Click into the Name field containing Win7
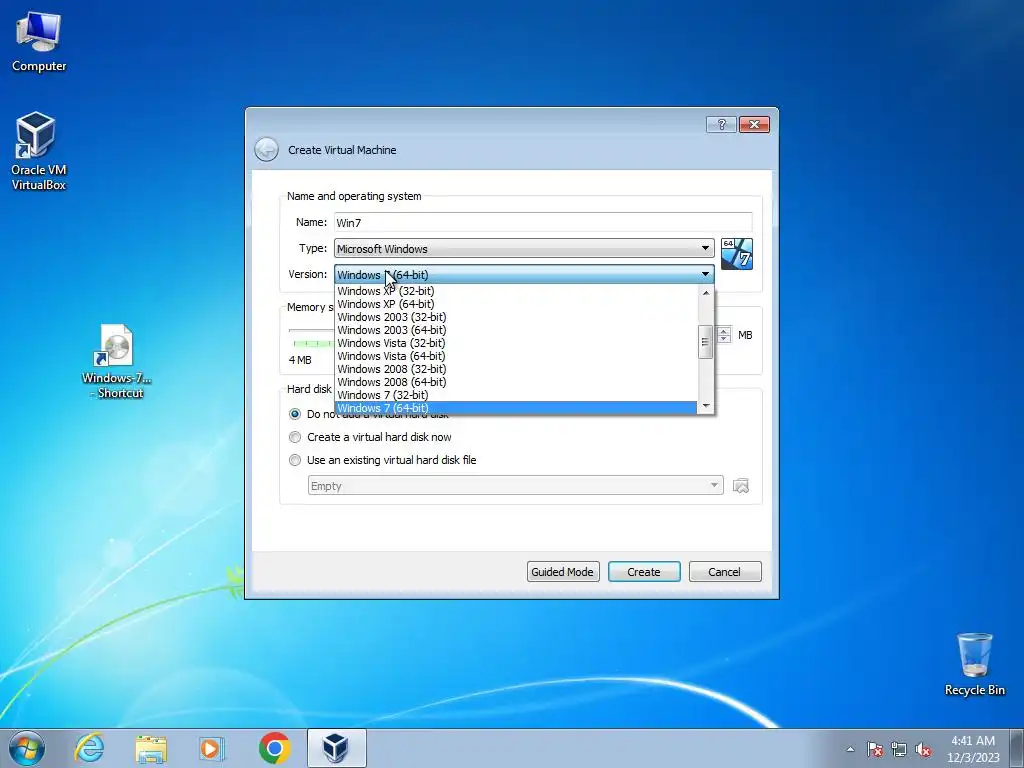 (543, 222)
